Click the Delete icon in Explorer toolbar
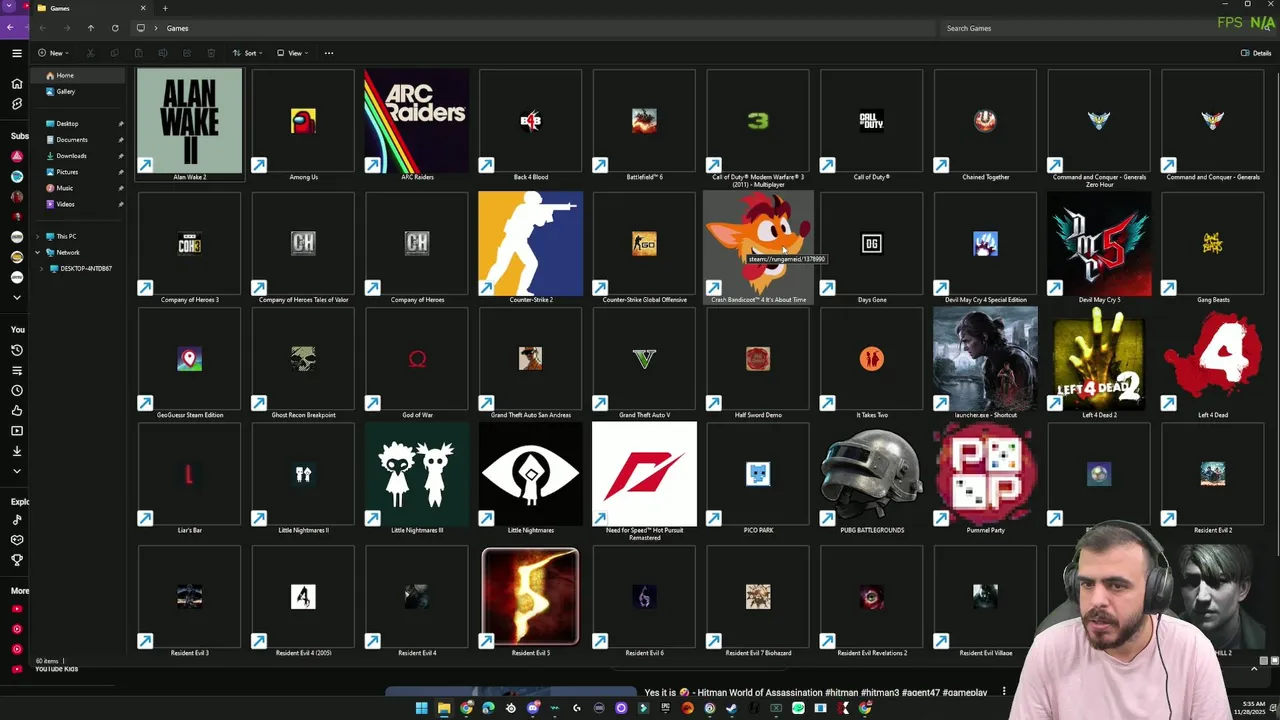 [211, 53]
